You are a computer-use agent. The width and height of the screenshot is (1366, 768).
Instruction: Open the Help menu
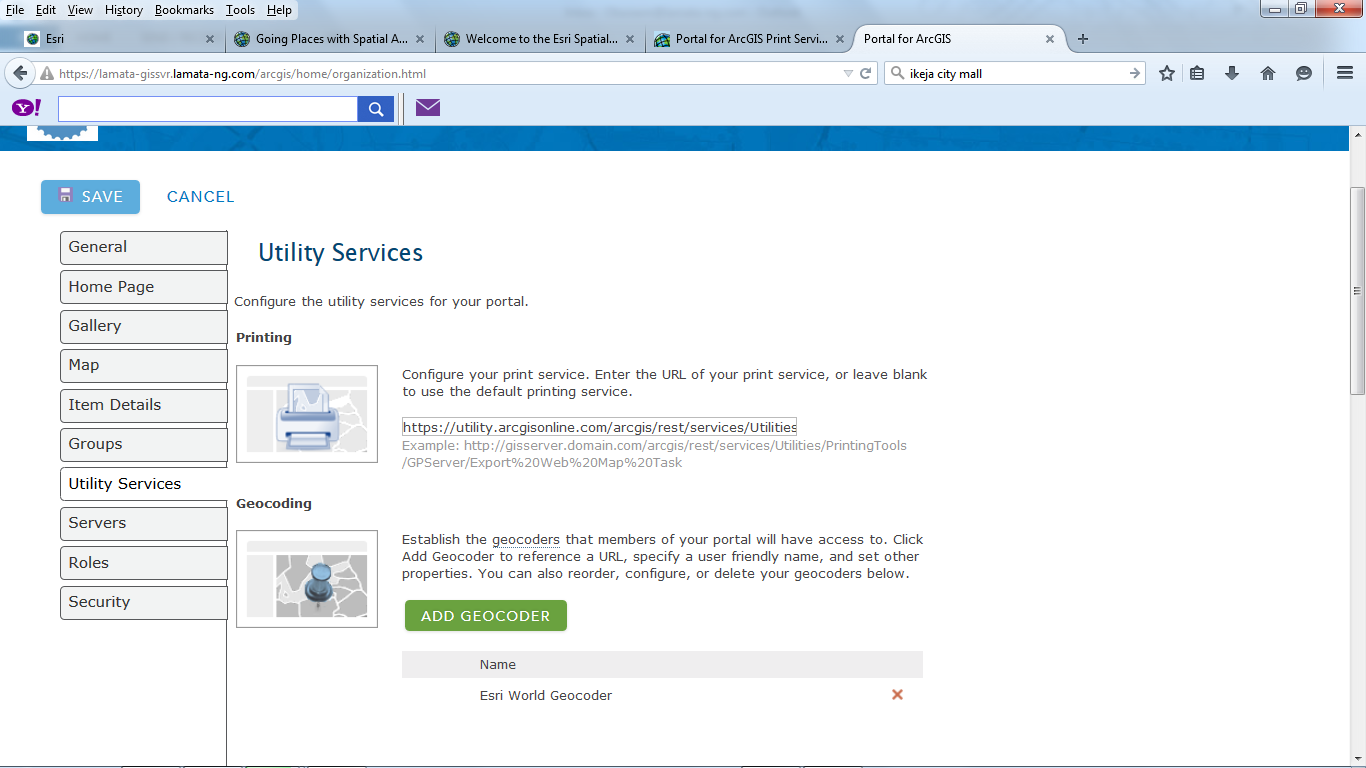(x=280, y=10)
